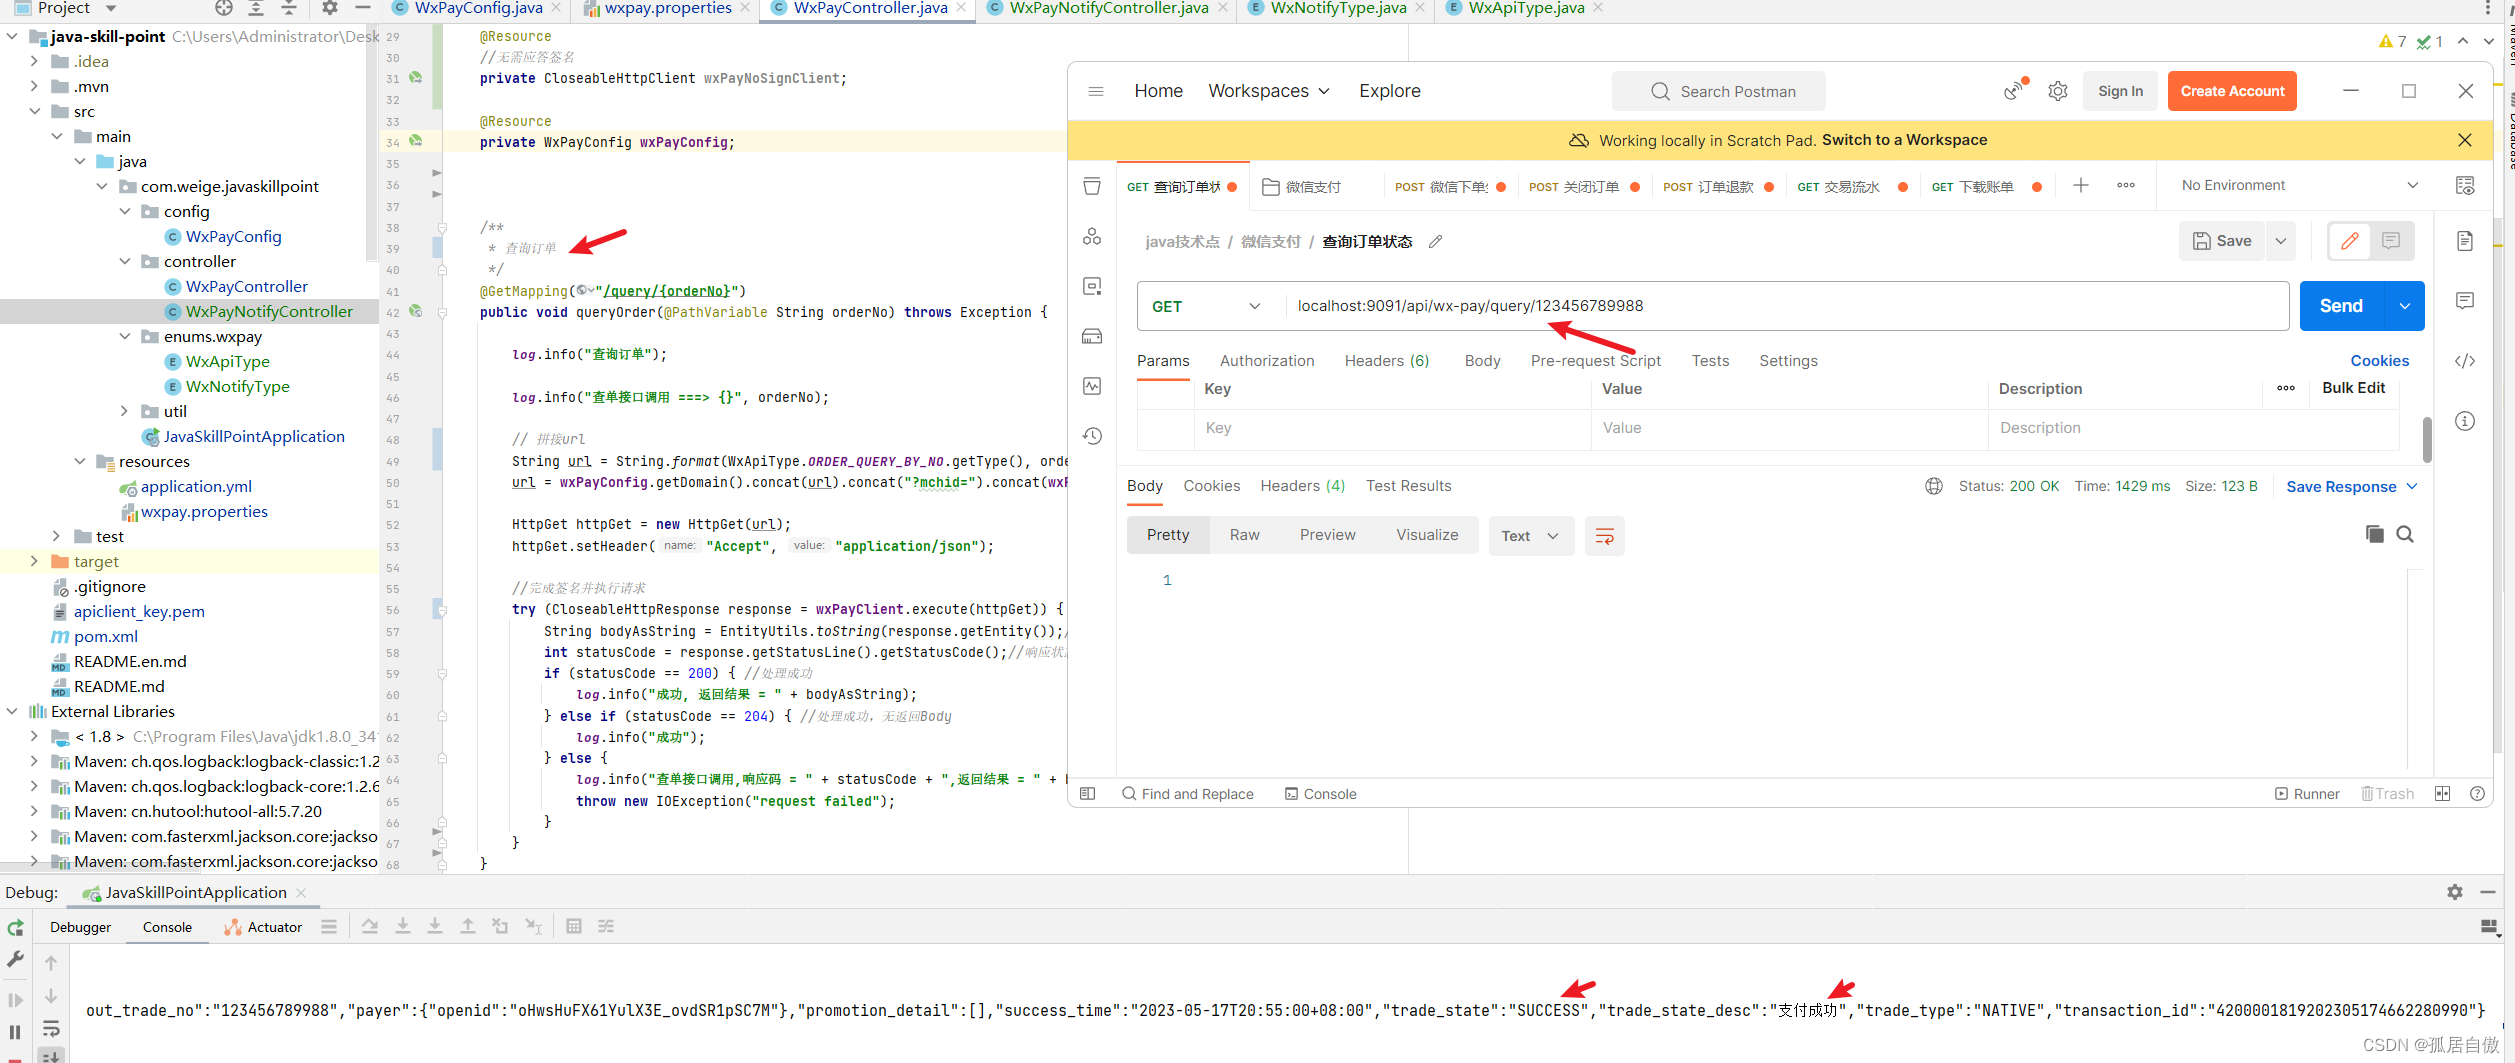Image resolution: width=2515 pixels, height=1063 pixels.
Task: Open No Environment selector
Action: click(2299, 186)
